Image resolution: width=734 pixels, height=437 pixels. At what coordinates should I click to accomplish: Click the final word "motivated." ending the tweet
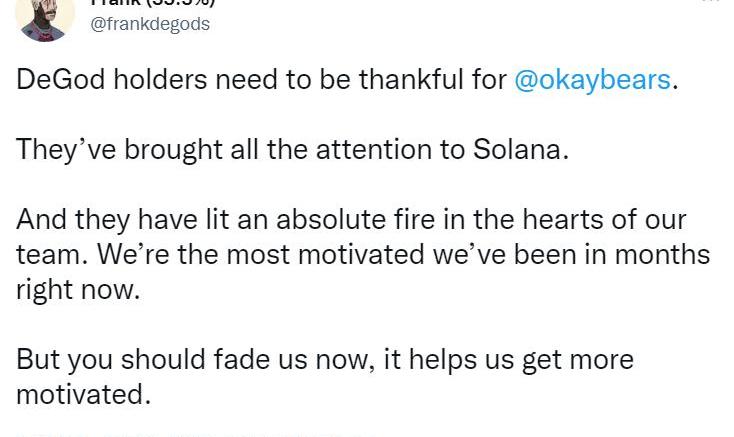point(83,394)
